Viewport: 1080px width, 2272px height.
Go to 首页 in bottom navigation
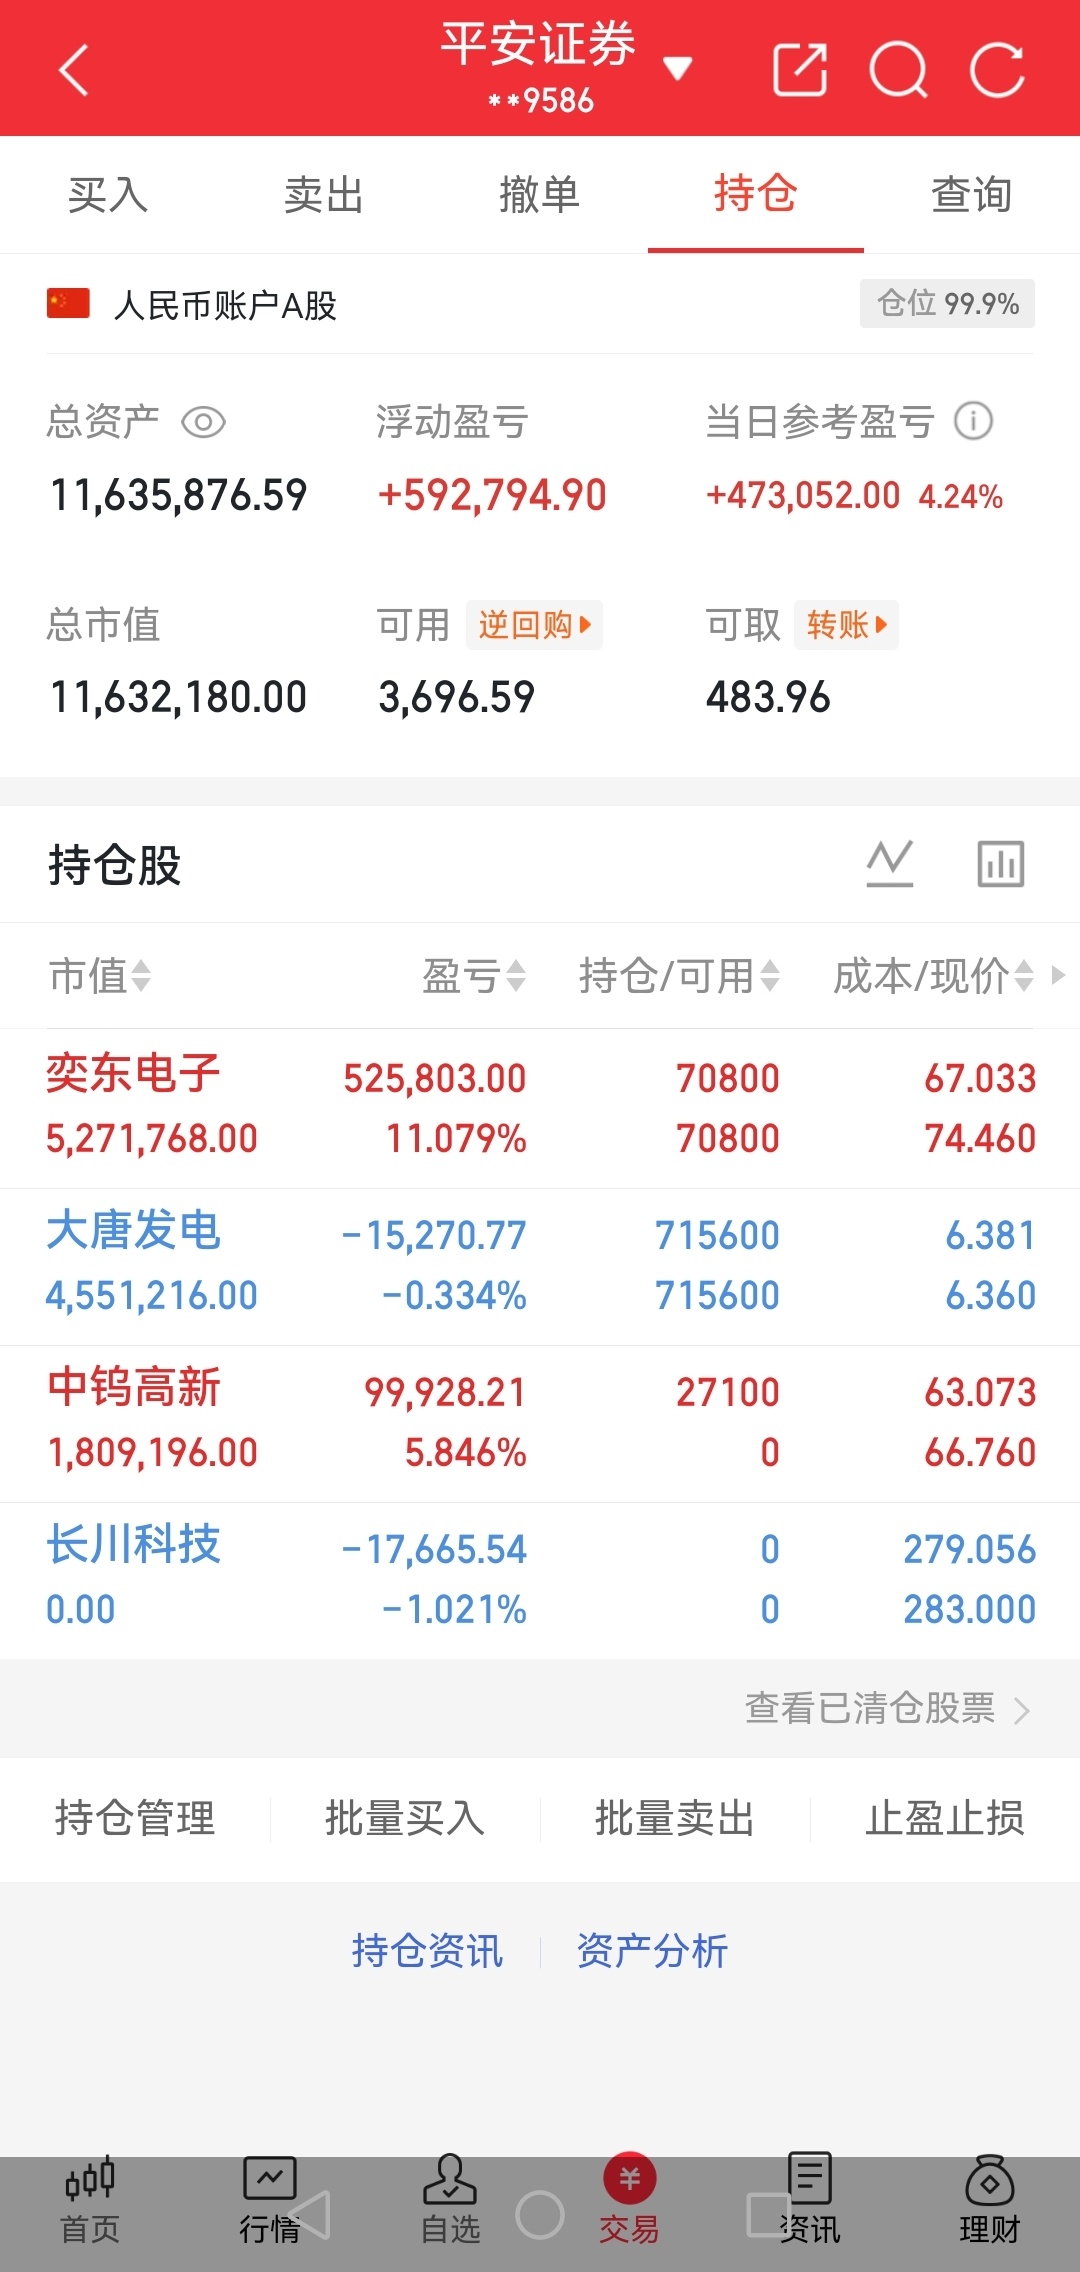pos(90,2200)
